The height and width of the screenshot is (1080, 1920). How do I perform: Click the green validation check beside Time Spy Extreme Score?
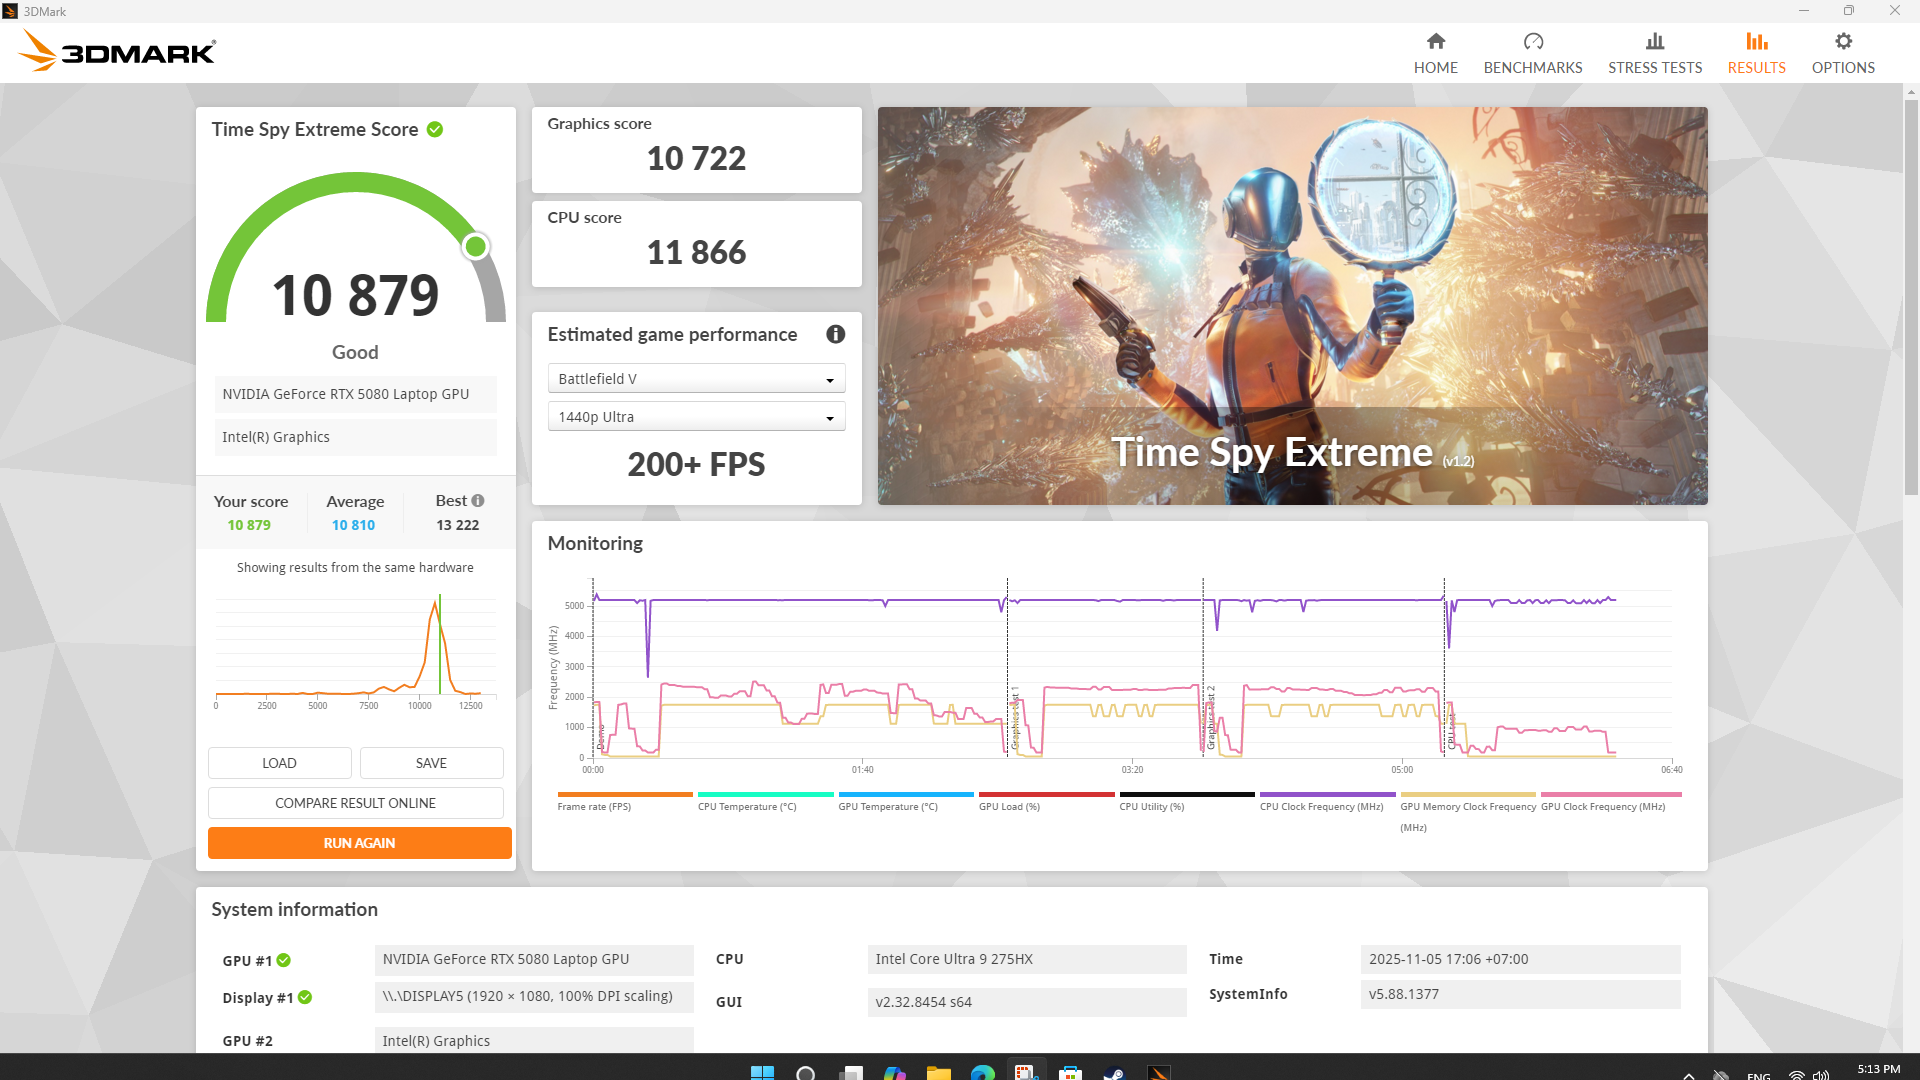tap(435, 130)
